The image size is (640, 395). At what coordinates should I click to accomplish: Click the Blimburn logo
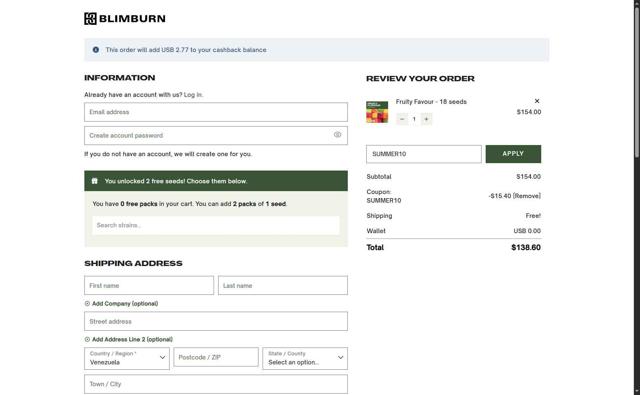point(125,18)
